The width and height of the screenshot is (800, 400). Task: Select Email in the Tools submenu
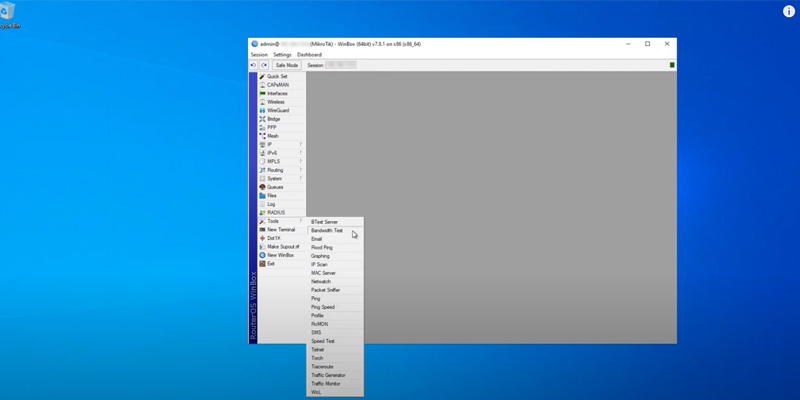coord(335,239)
